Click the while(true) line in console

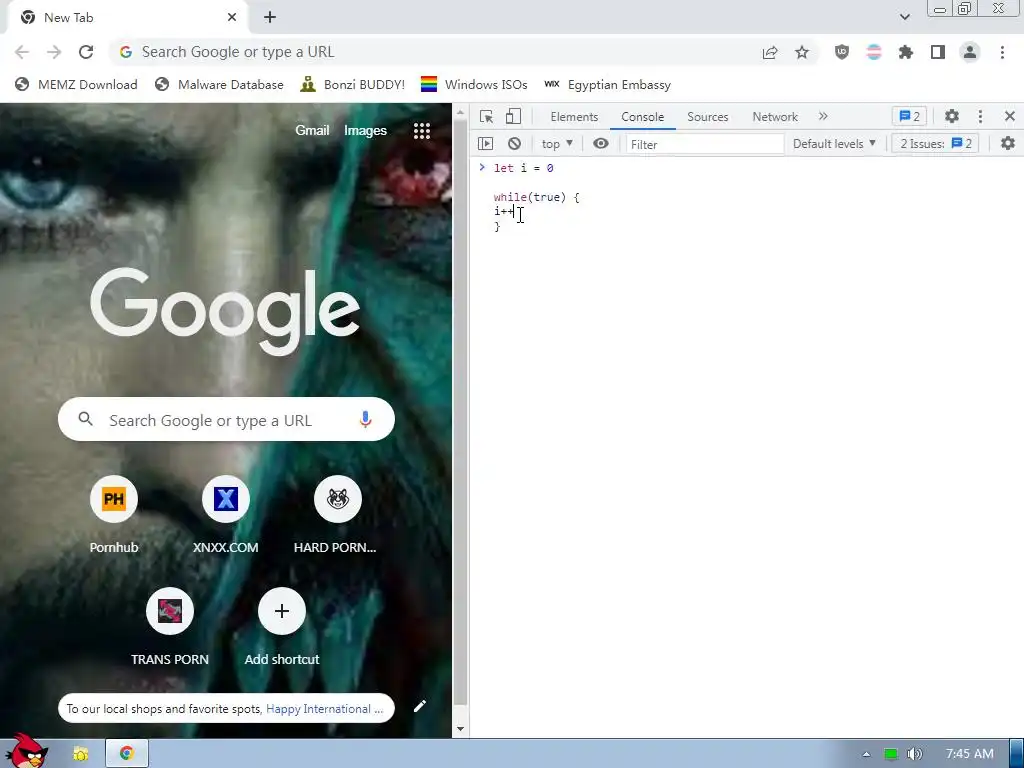tap(537, 197)
